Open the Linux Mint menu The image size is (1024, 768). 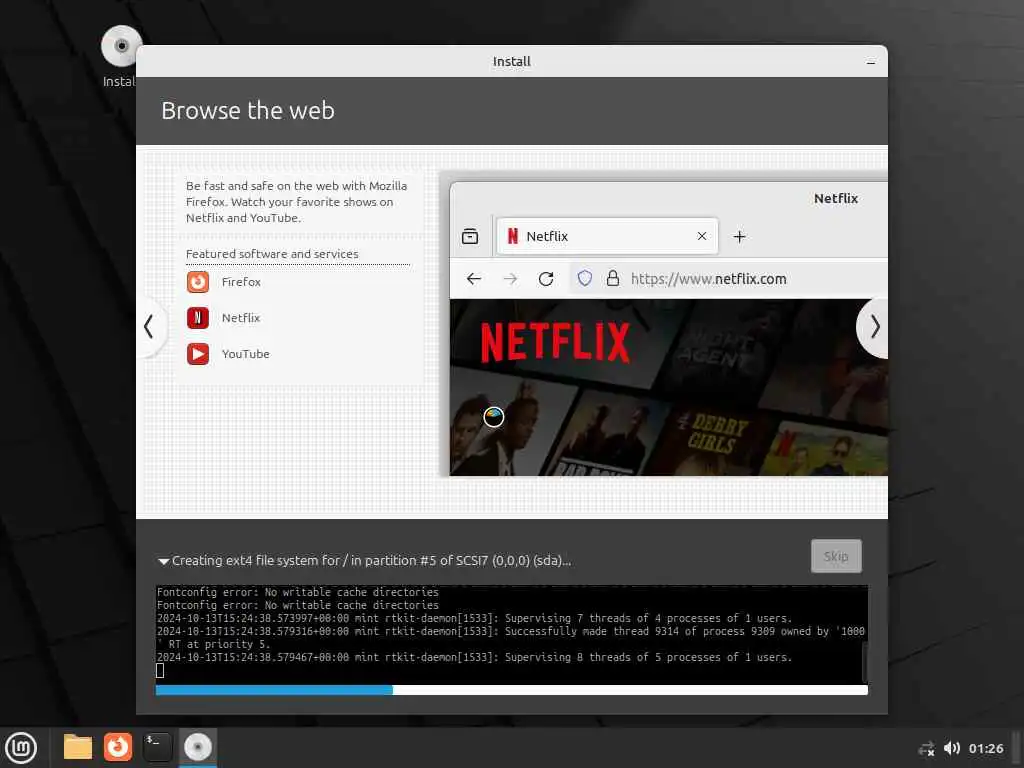click(21, 748)
